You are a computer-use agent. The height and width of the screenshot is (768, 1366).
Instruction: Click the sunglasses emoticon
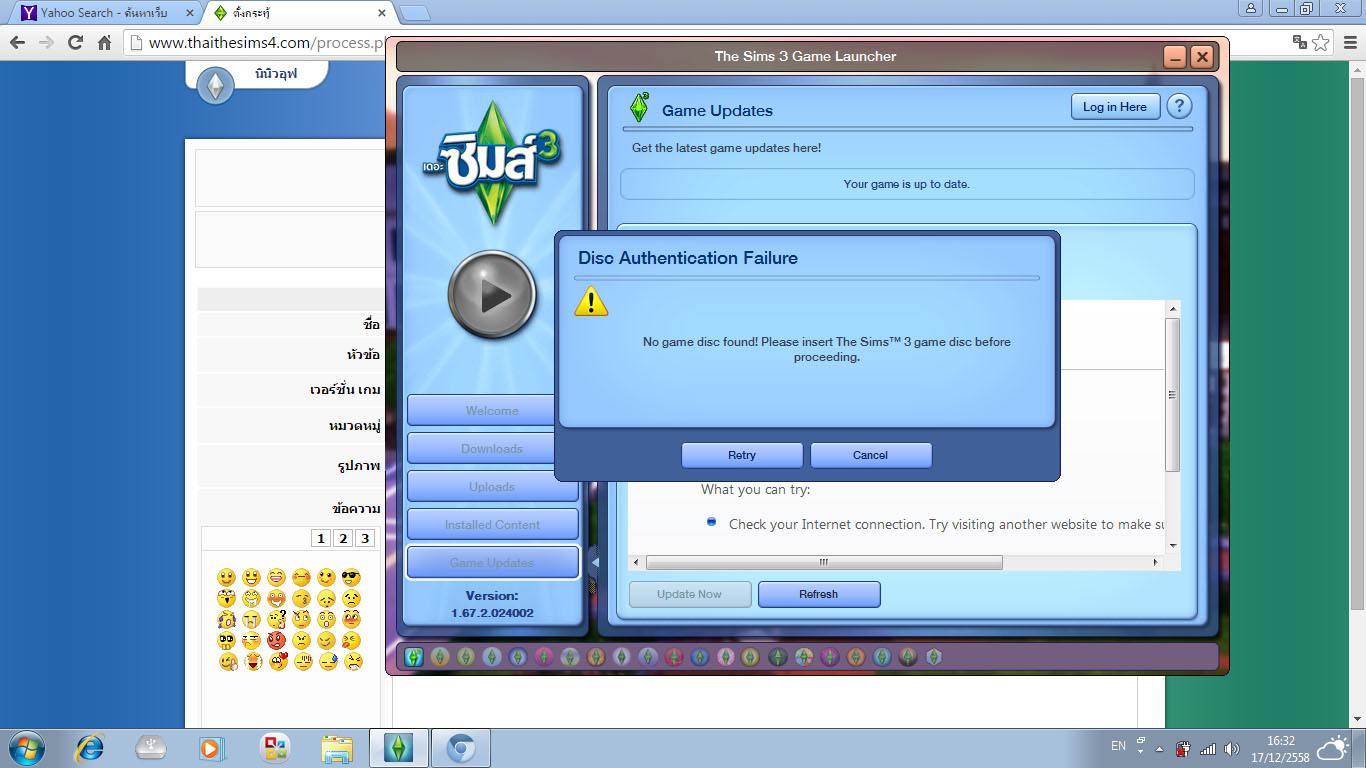tap(351, 577)
